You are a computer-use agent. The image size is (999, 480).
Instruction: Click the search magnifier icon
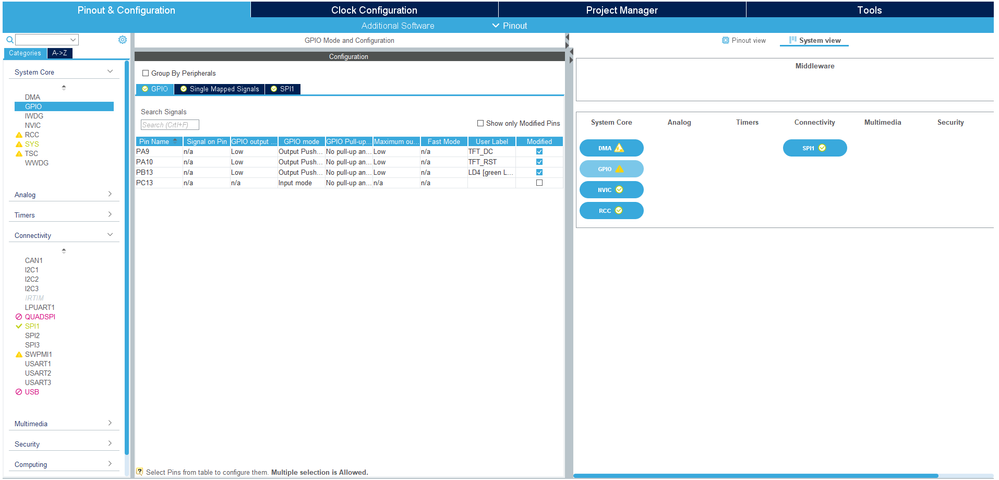(10, 40)
